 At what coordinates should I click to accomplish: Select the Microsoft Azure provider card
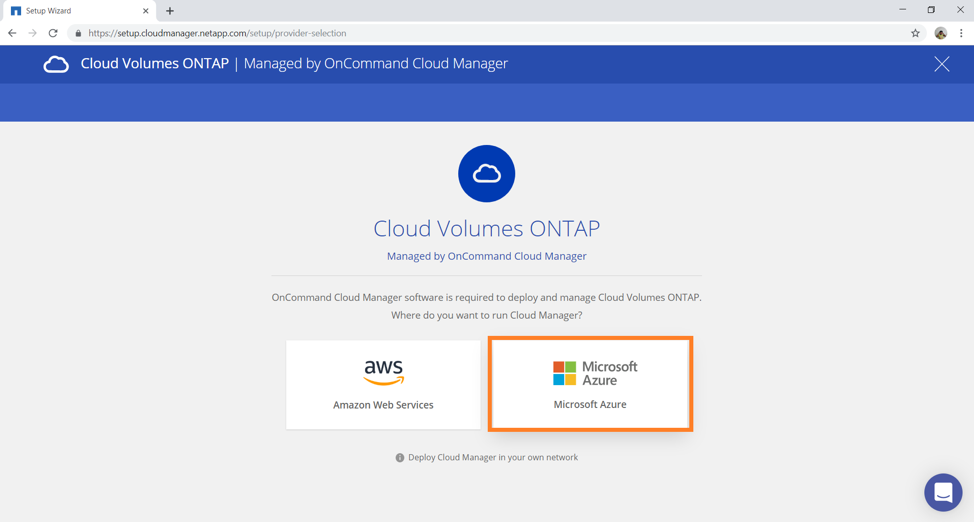coord(590,385)
